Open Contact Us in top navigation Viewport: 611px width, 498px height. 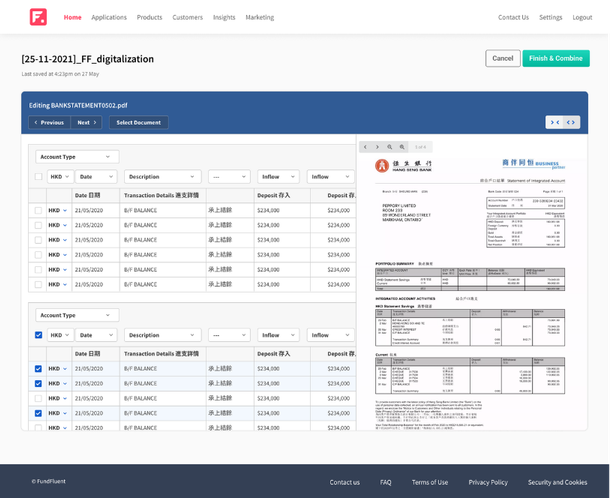tap(513, 17)
